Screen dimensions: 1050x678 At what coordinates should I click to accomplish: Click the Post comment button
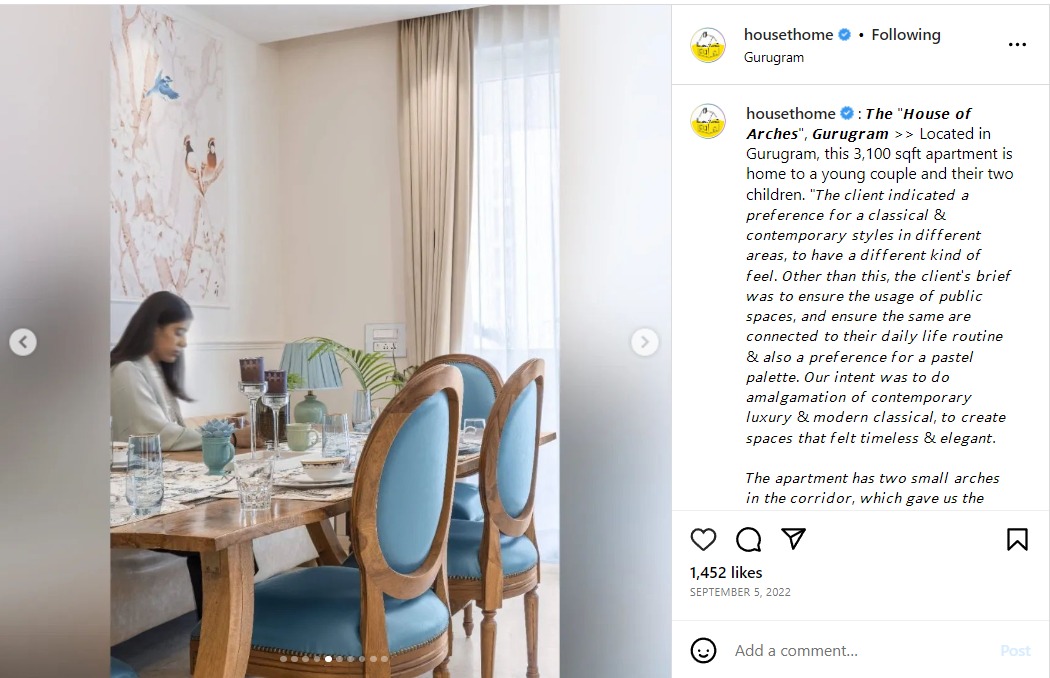pos(1015,651)
